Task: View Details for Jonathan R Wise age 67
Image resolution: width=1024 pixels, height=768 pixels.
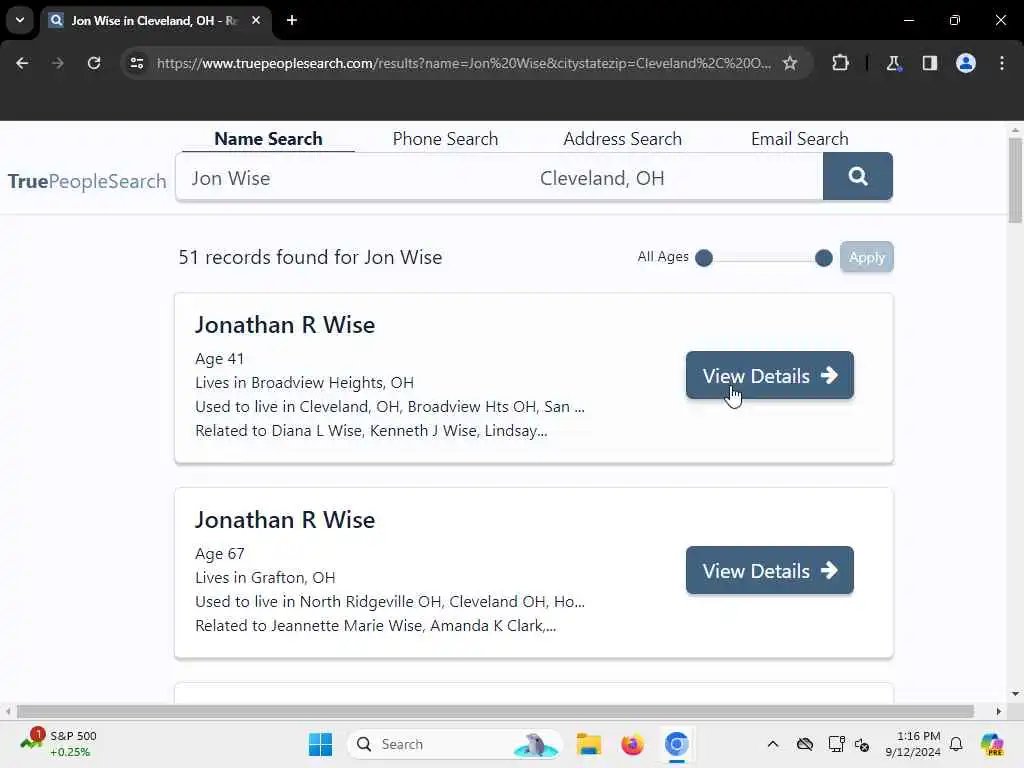Action: 769,571
